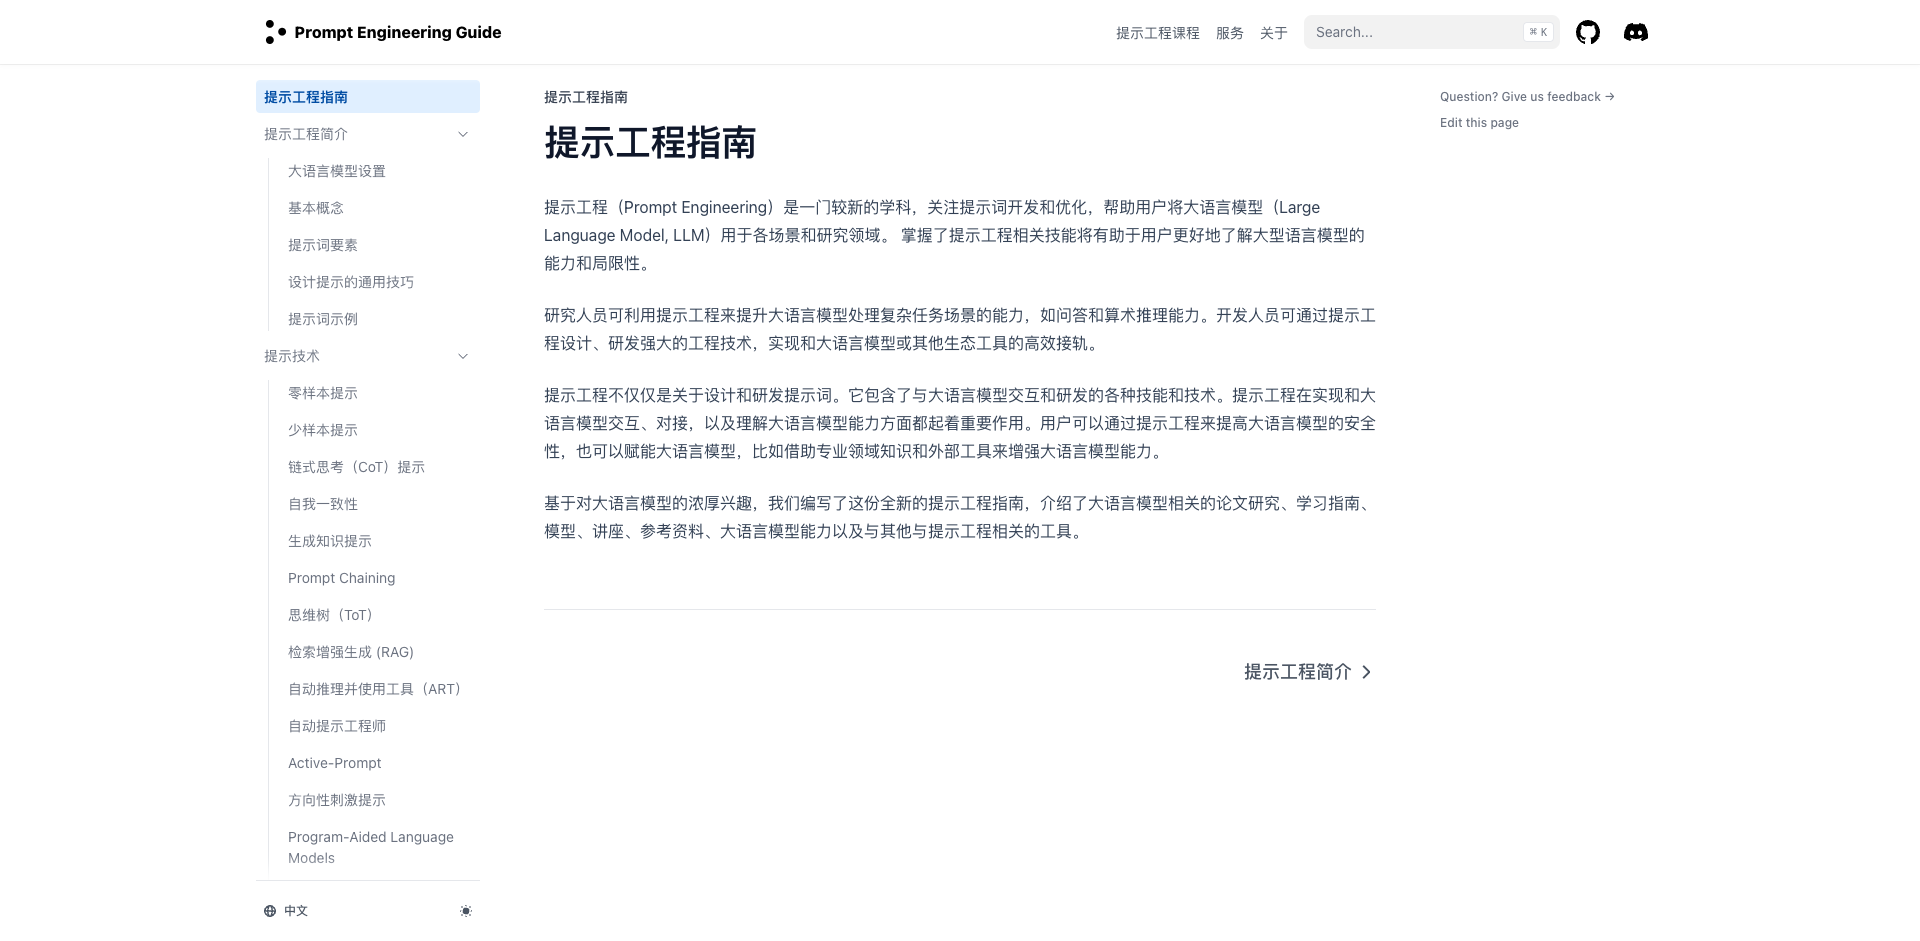Screen dimensions: 1920x941
Task: Open the 中文 language selector
Action: click(286, 911)
